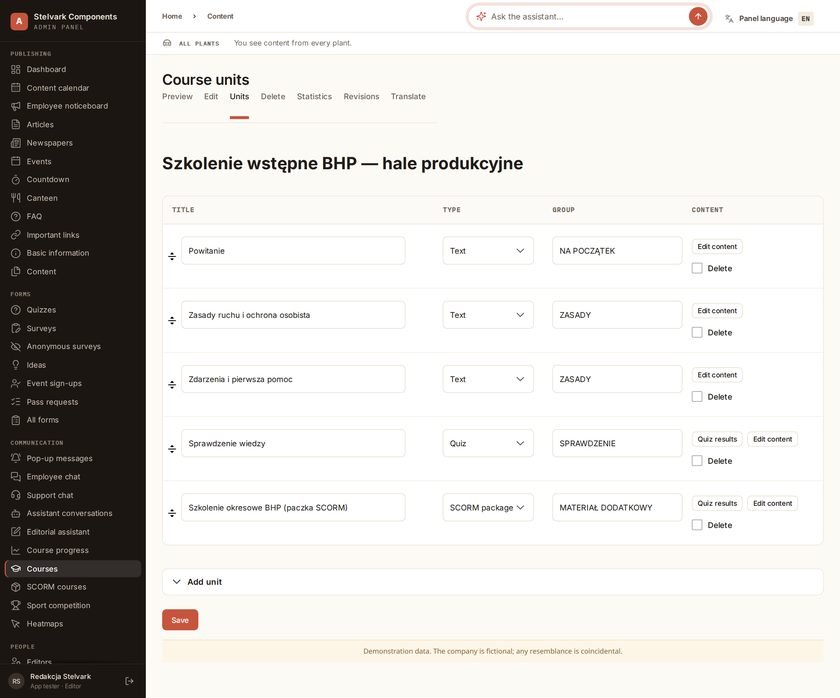Click the Canteen icon in sidebar
The image size is (840, 698).
pyautogui.click(x=16, y=198)
